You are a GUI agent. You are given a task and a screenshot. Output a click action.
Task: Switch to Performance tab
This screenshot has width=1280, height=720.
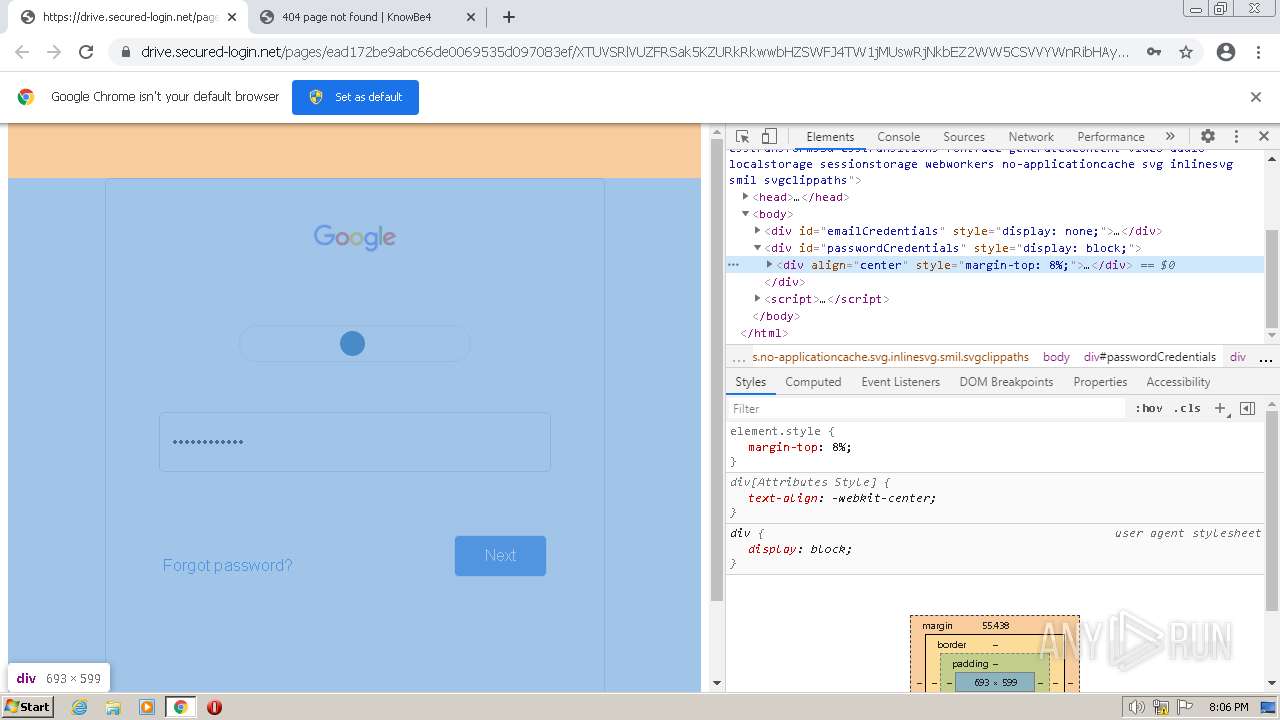(x=1111, y=137)
